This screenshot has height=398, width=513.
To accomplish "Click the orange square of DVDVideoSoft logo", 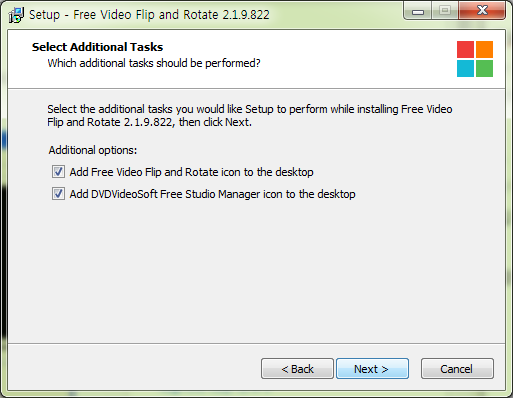I will tap(484, 49).
